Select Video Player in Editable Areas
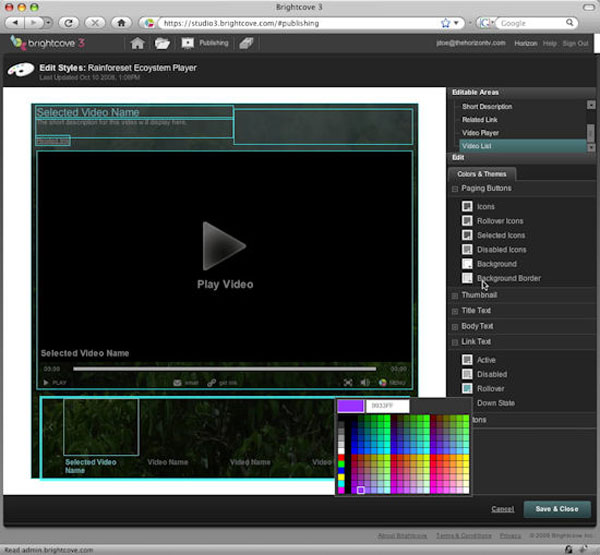This screenshot has width=600, height=555. (x=480, y=133)
